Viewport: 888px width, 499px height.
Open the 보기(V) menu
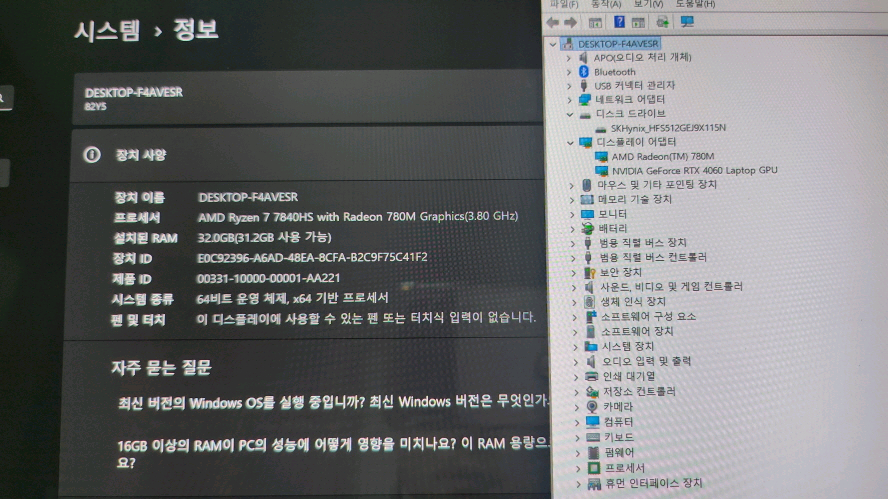click(648, 4)
